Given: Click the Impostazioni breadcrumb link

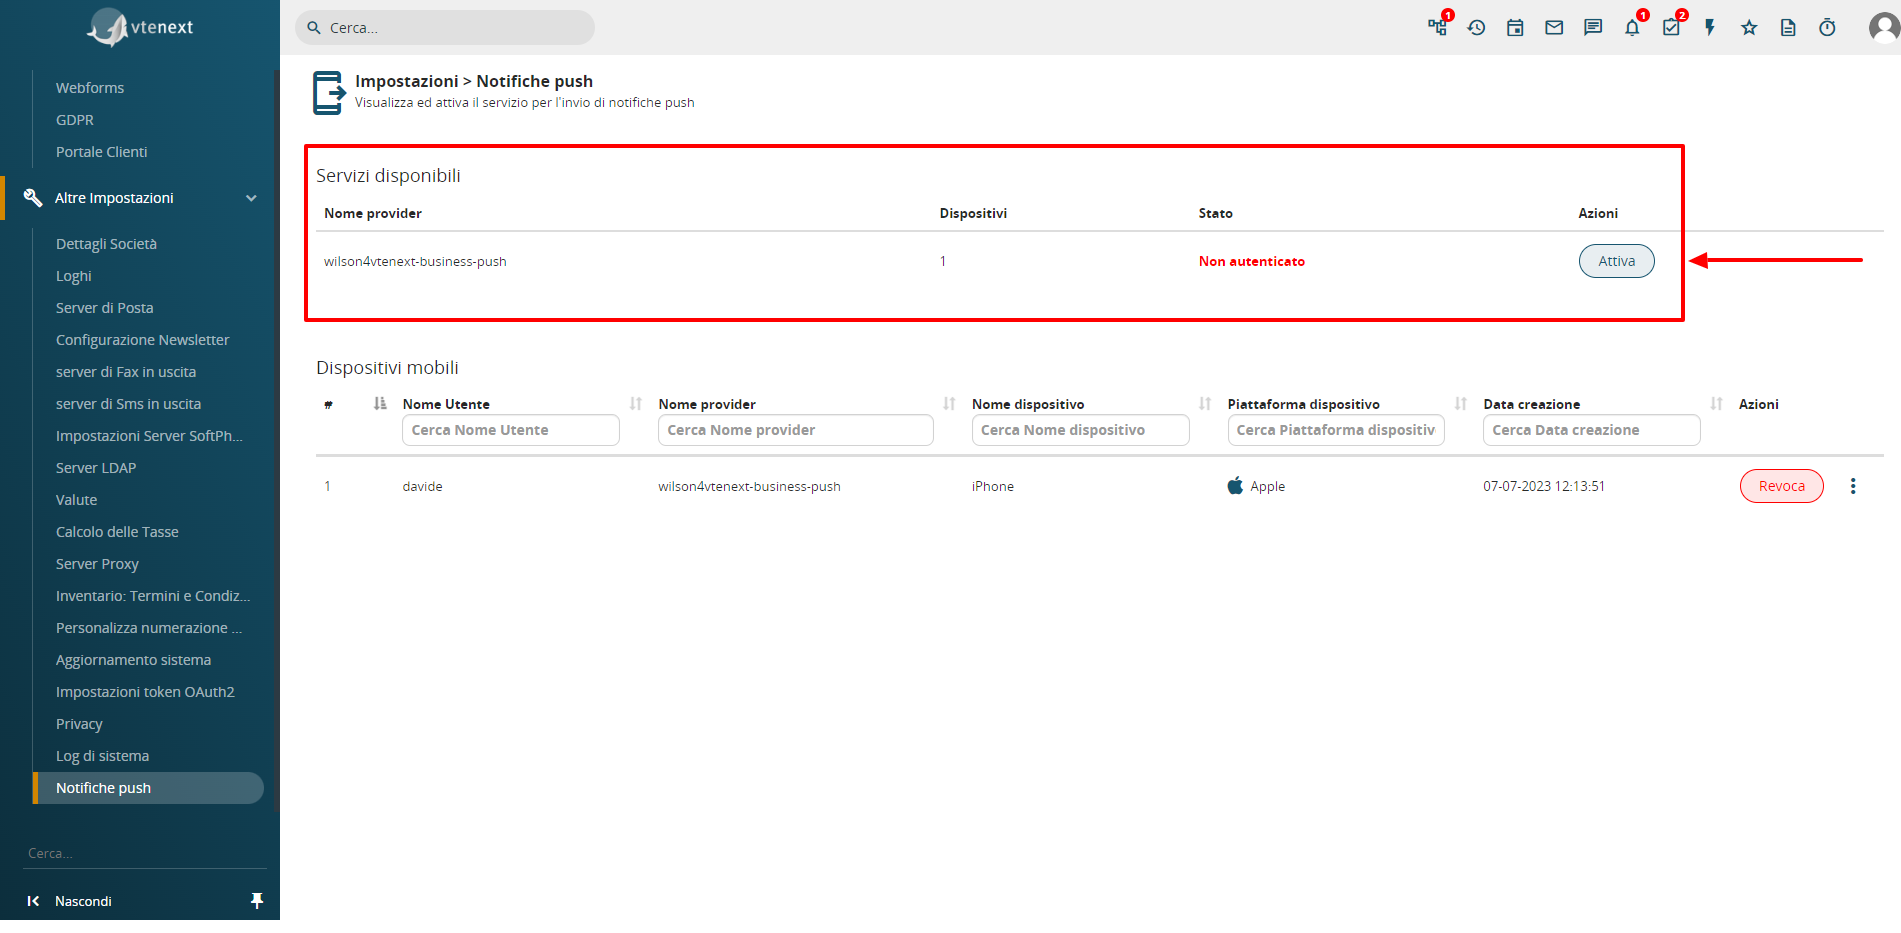Looking at the screenshot, I should (406, 81).
